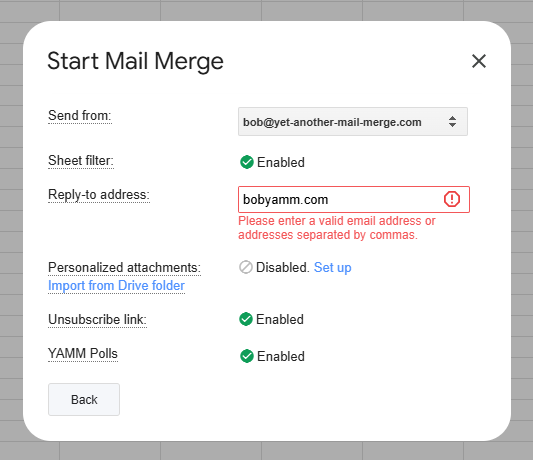This screenshot has height=460, width=533.
Task: Click the Reply-to address label
Action: point(99,195)
